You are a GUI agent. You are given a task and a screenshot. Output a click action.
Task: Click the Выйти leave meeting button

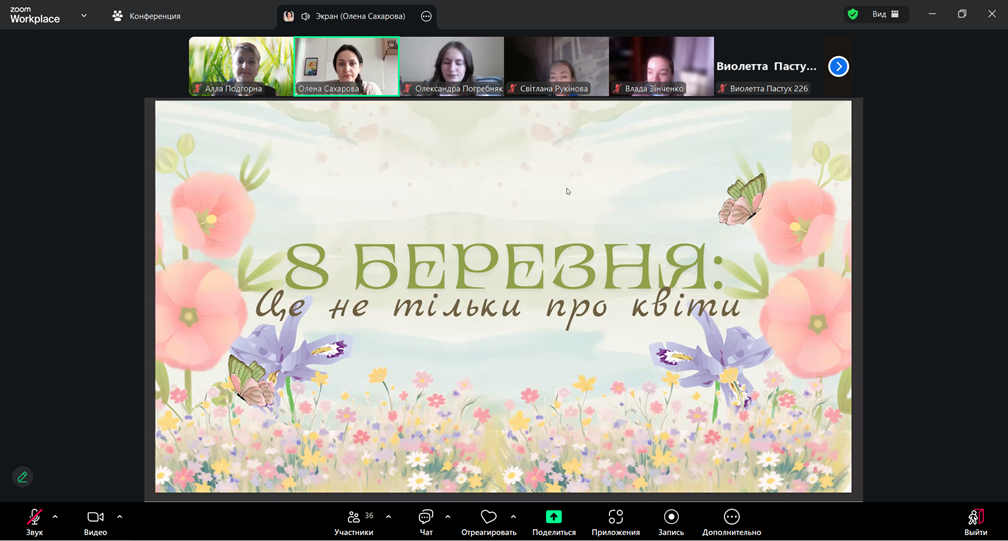(x=975, y=518)
